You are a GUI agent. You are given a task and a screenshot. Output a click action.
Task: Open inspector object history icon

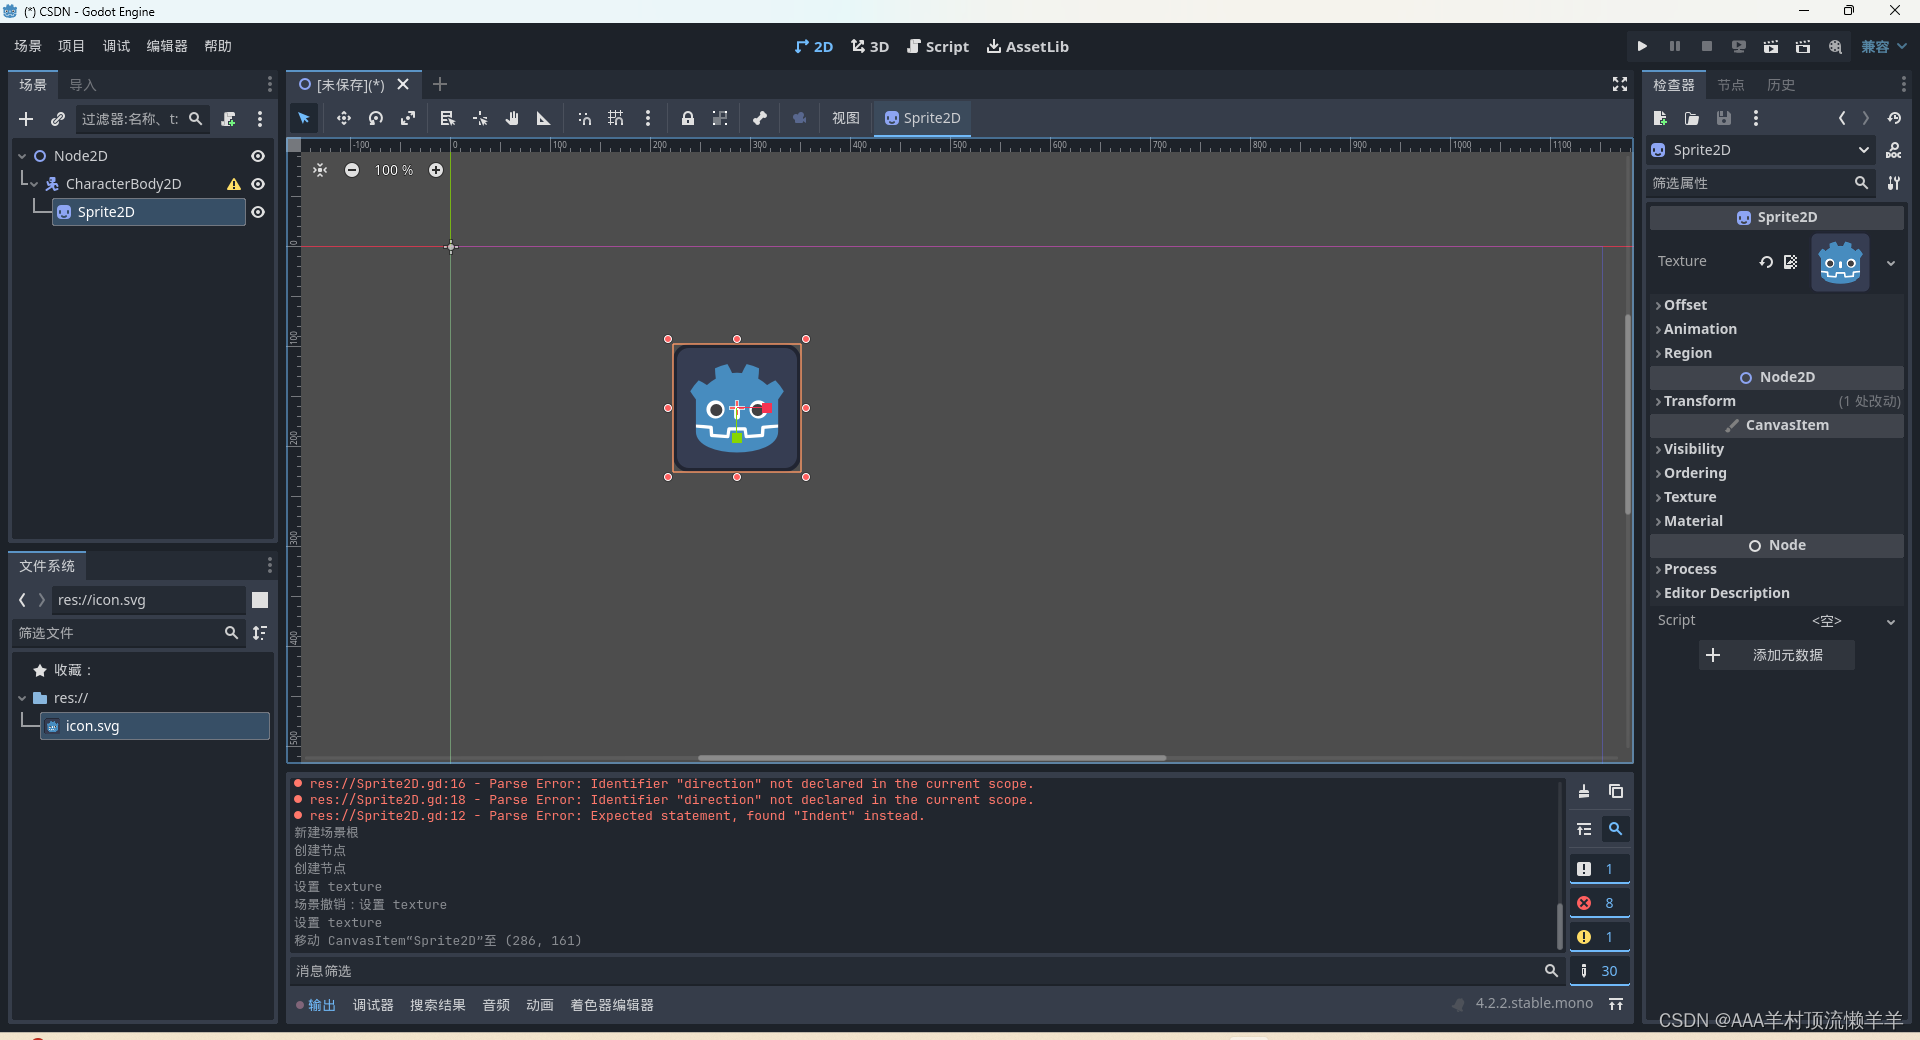pyautogui.click(x=1894, y=118)
